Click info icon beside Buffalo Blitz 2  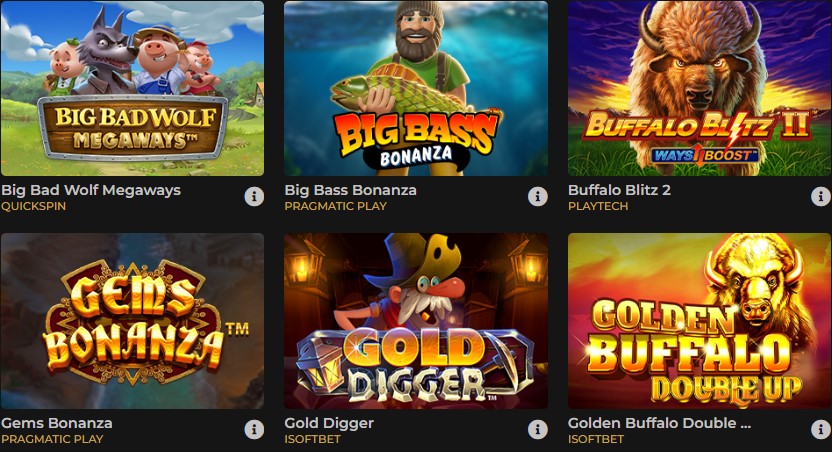tap(821, 196)
